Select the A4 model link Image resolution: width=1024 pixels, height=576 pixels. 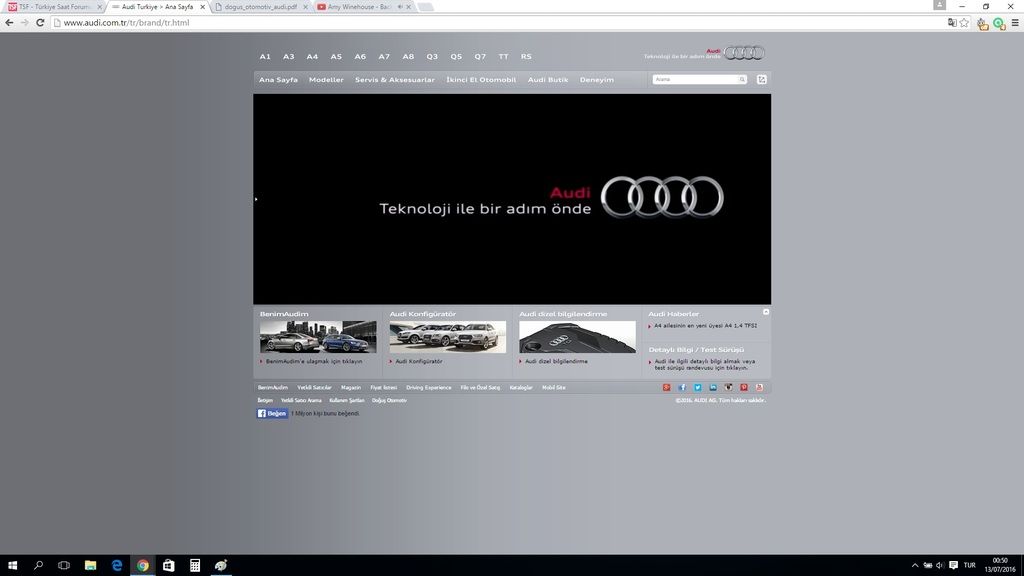coord(312,57)
